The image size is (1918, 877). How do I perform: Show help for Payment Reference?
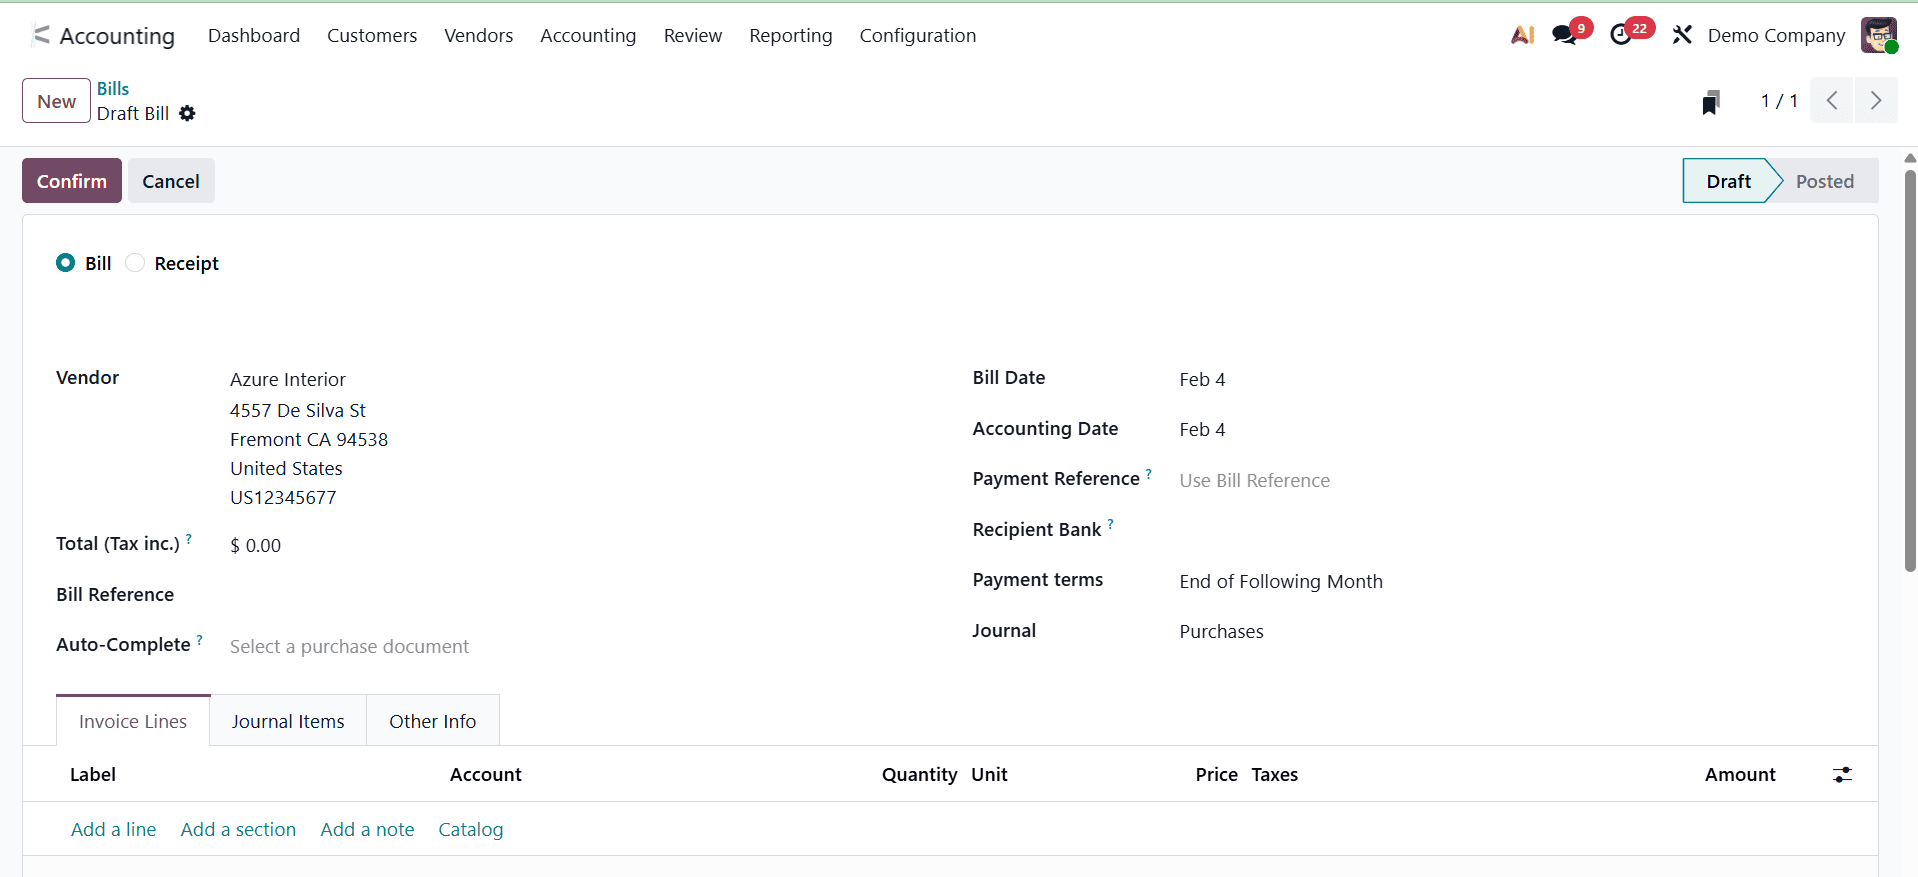[x=1148, y=473]
